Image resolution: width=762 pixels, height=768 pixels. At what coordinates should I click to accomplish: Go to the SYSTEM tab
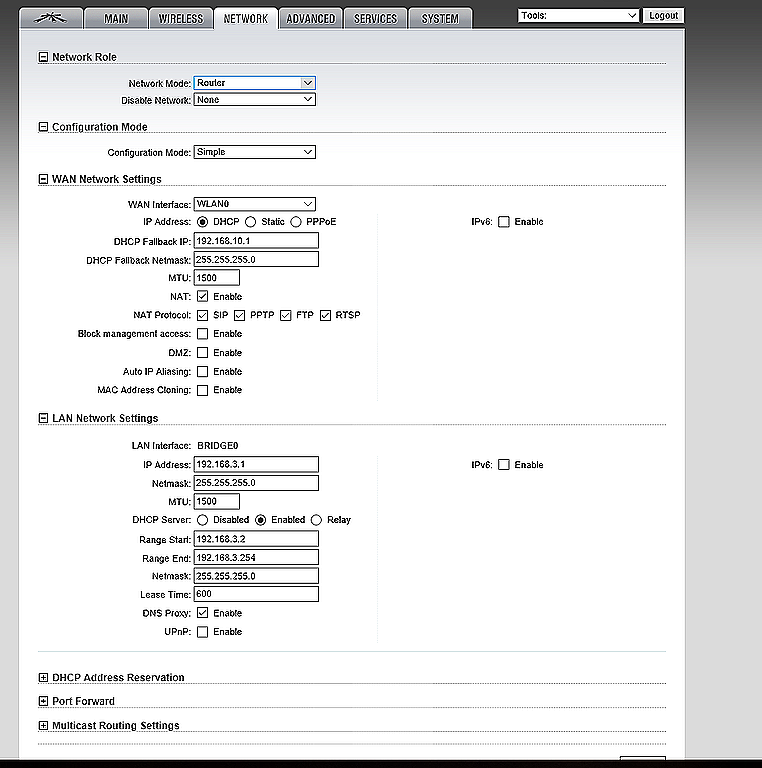coord(440,18)
